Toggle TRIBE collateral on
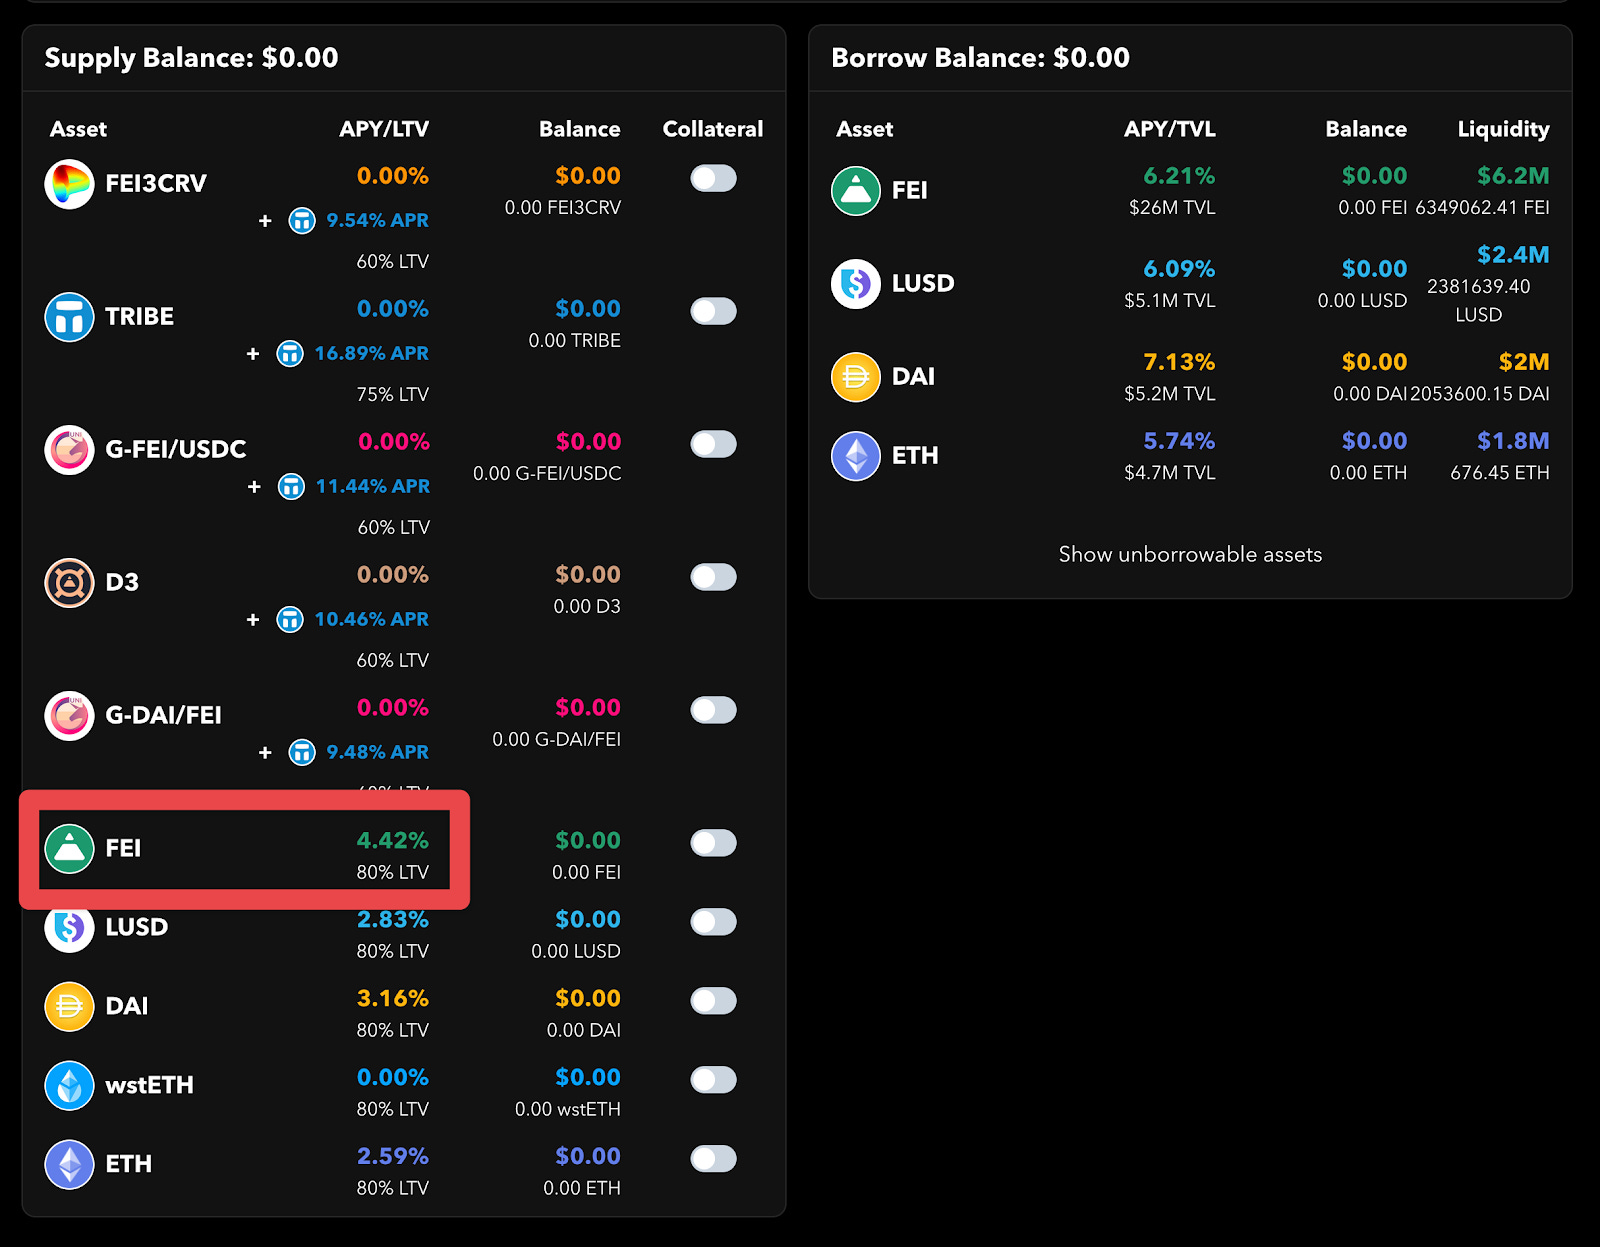Viewport: 1600px width, 1247px height. click(712, 311)
